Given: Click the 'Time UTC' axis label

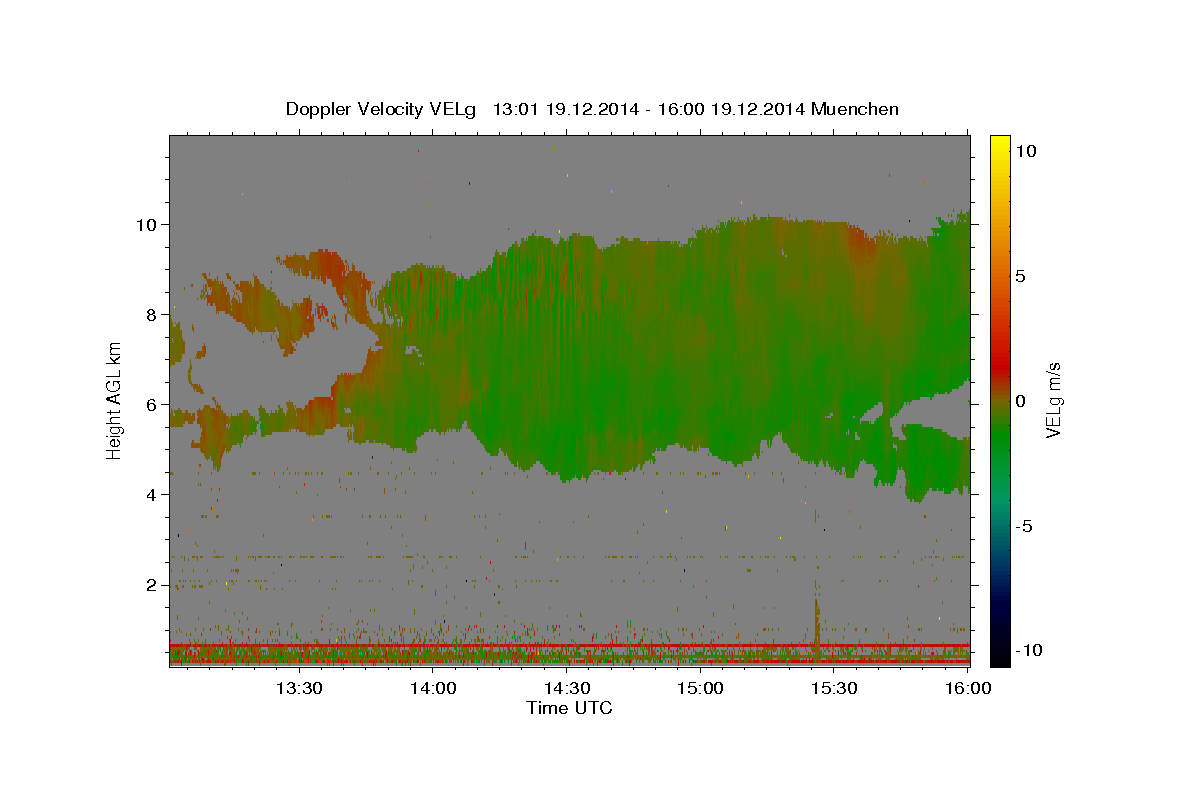Looking at the screenshot, I should (569, 708).
